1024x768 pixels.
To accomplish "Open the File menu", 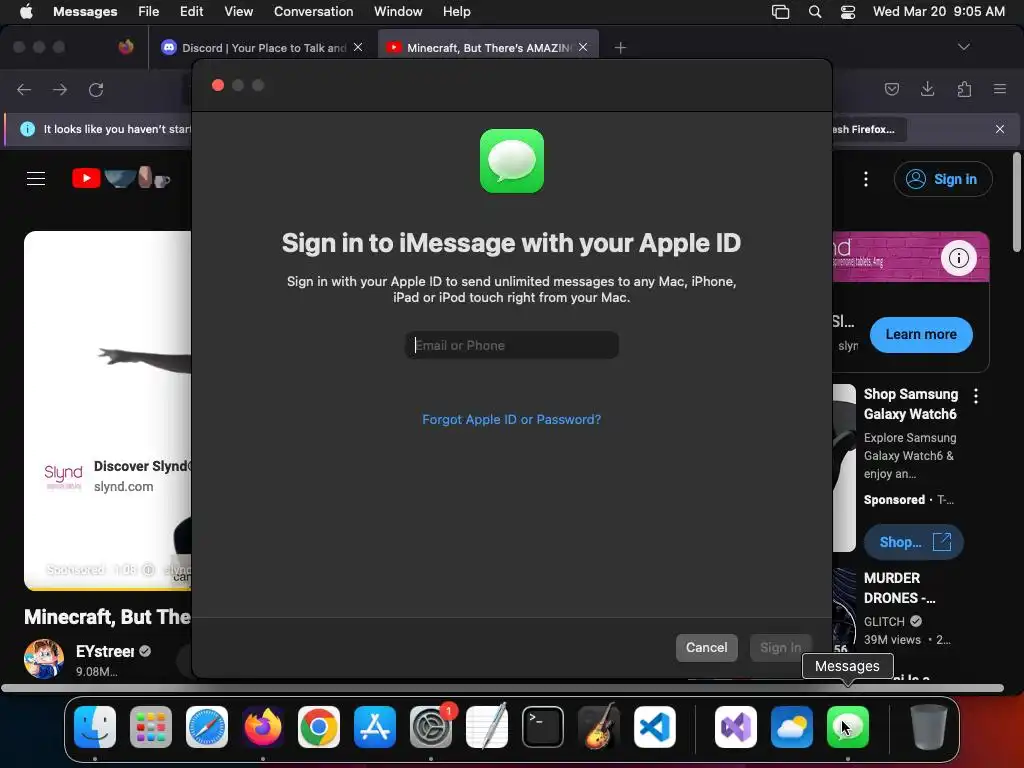I will 148,12.
